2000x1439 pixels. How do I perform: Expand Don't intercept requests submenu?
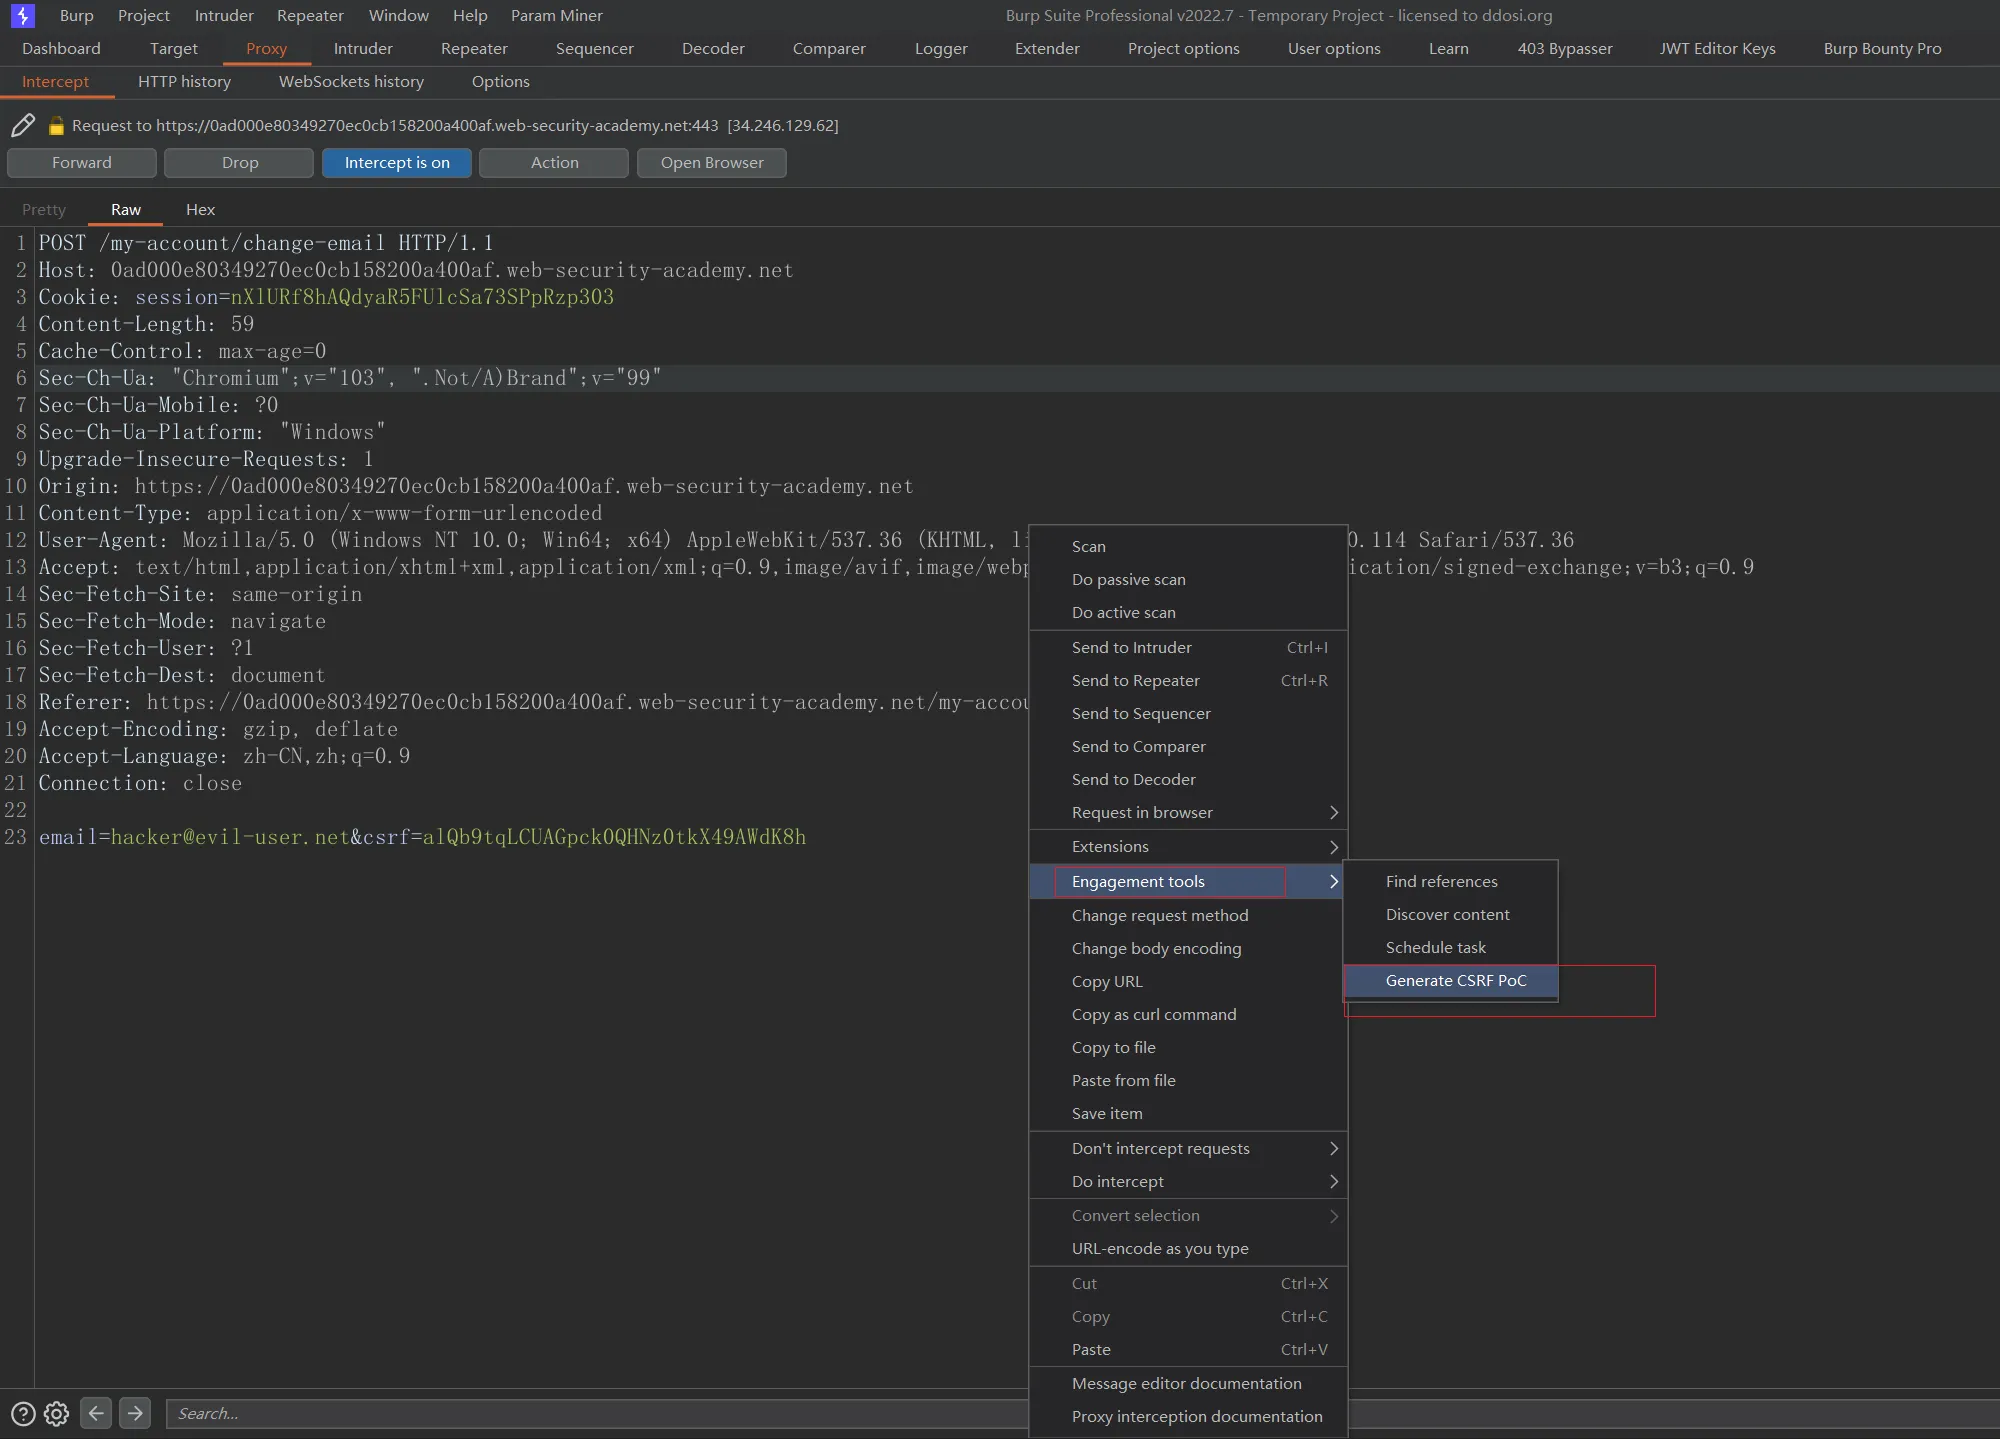[1333, 1148]
